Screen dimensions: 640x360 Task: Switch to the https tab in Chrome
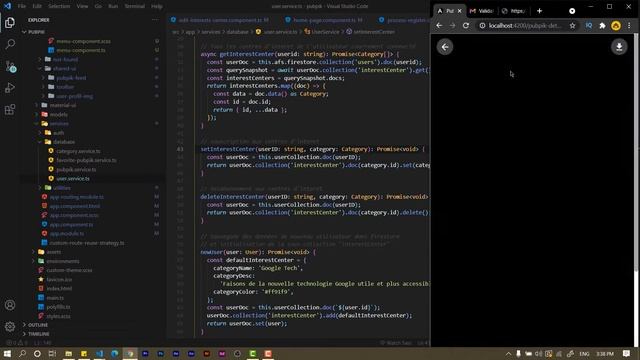pos(514,11)
